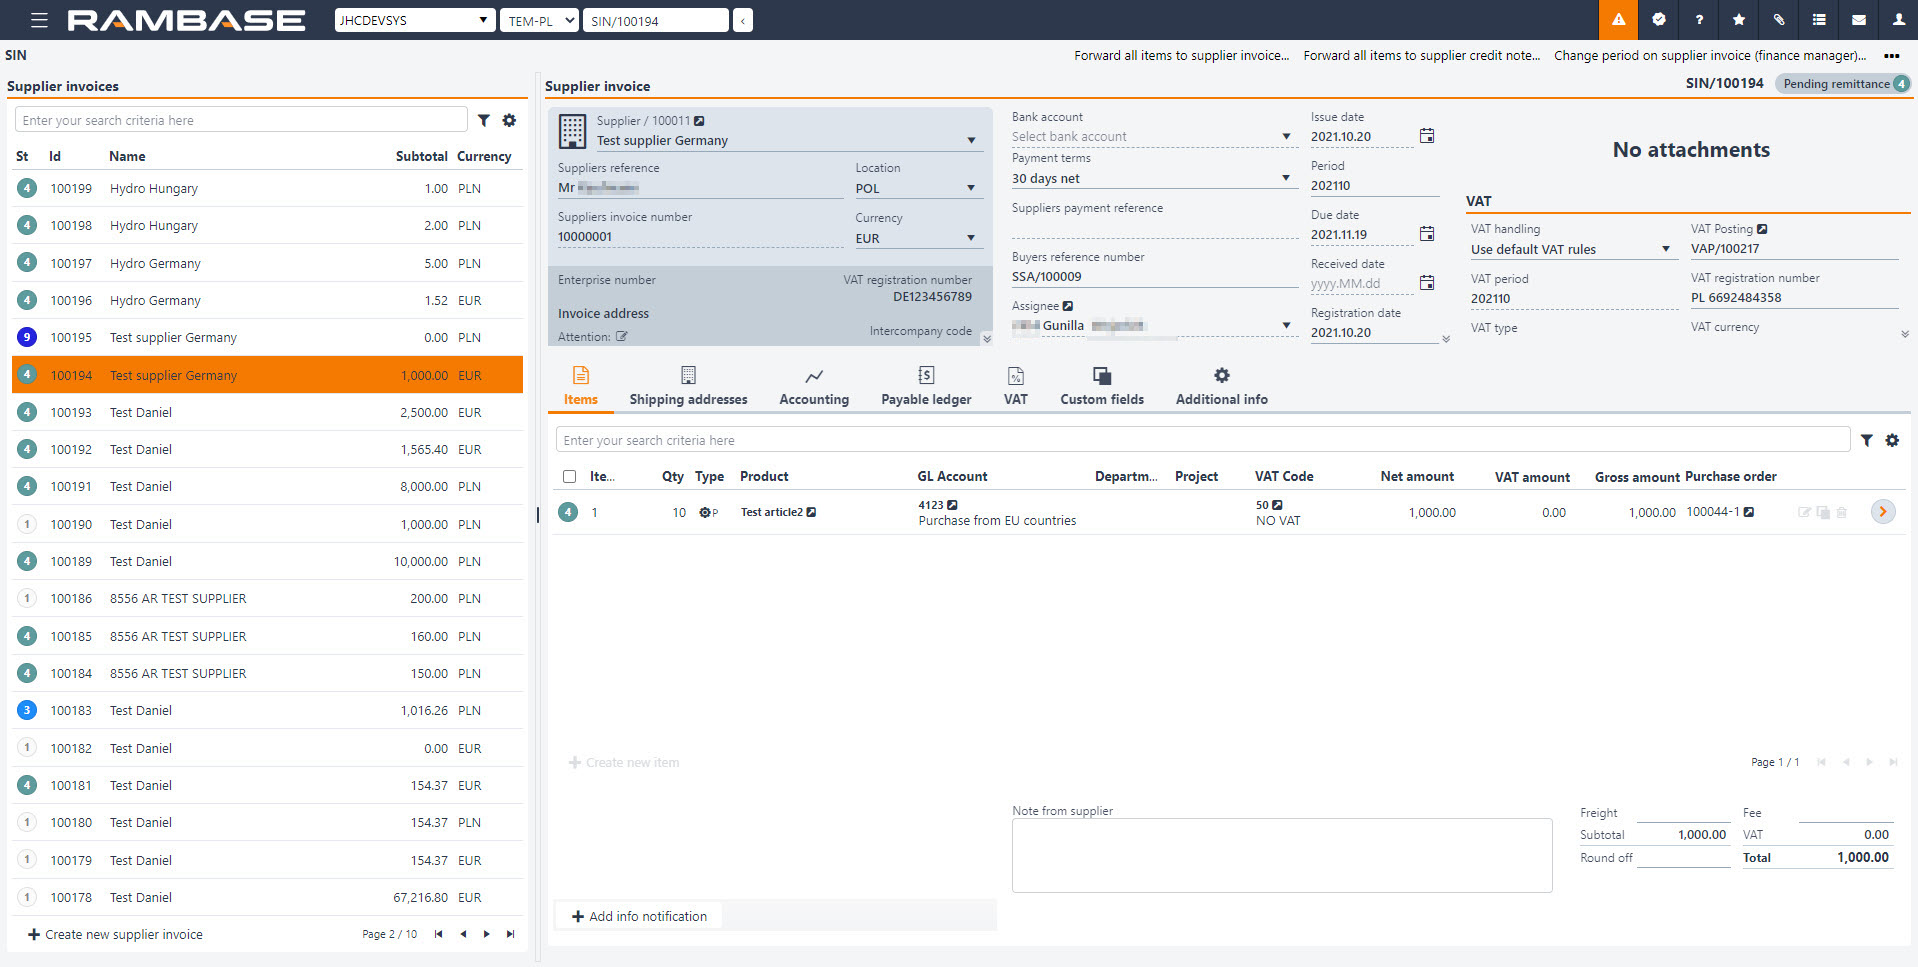
Task: Open the hamburger main menu
Action: (39, 20)
